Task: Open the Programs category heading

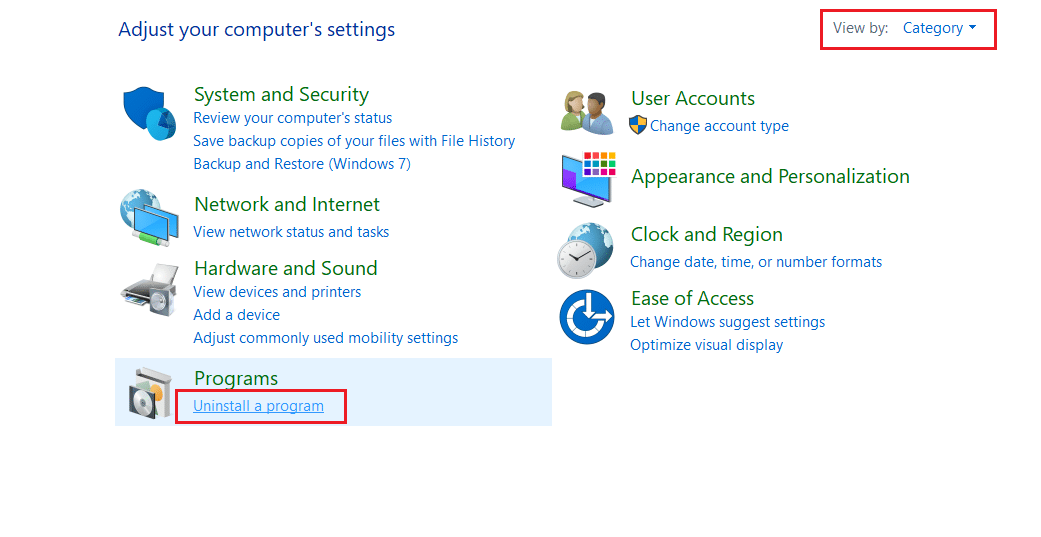Action: (236, 378)
